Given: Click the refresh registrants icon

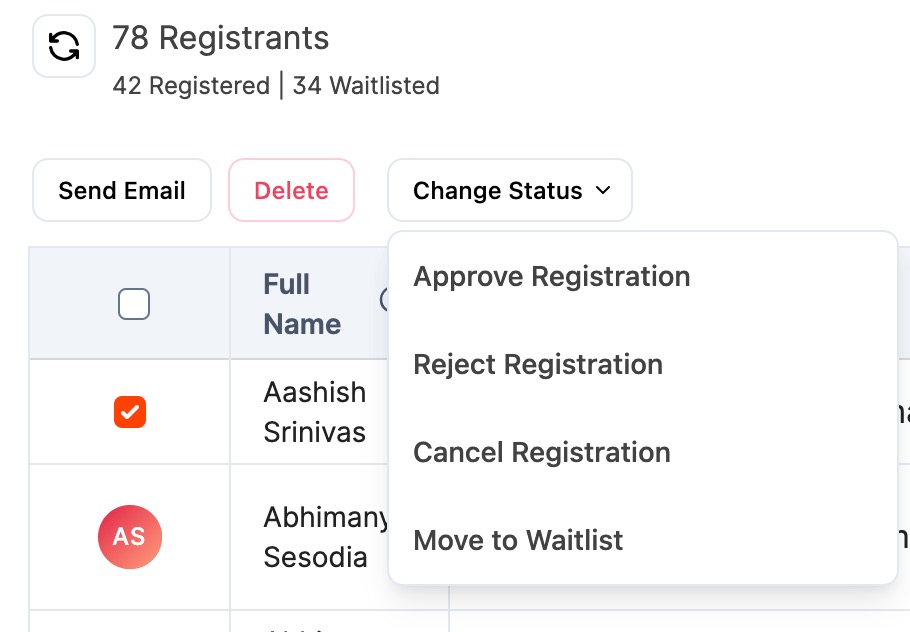Looking at the screenshot, I should point(64,46).
